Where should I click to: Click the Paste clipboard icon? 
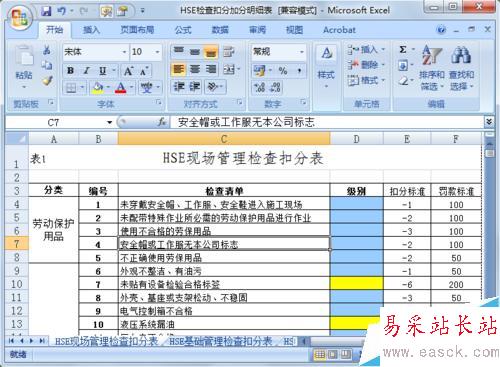click(24, 55)
